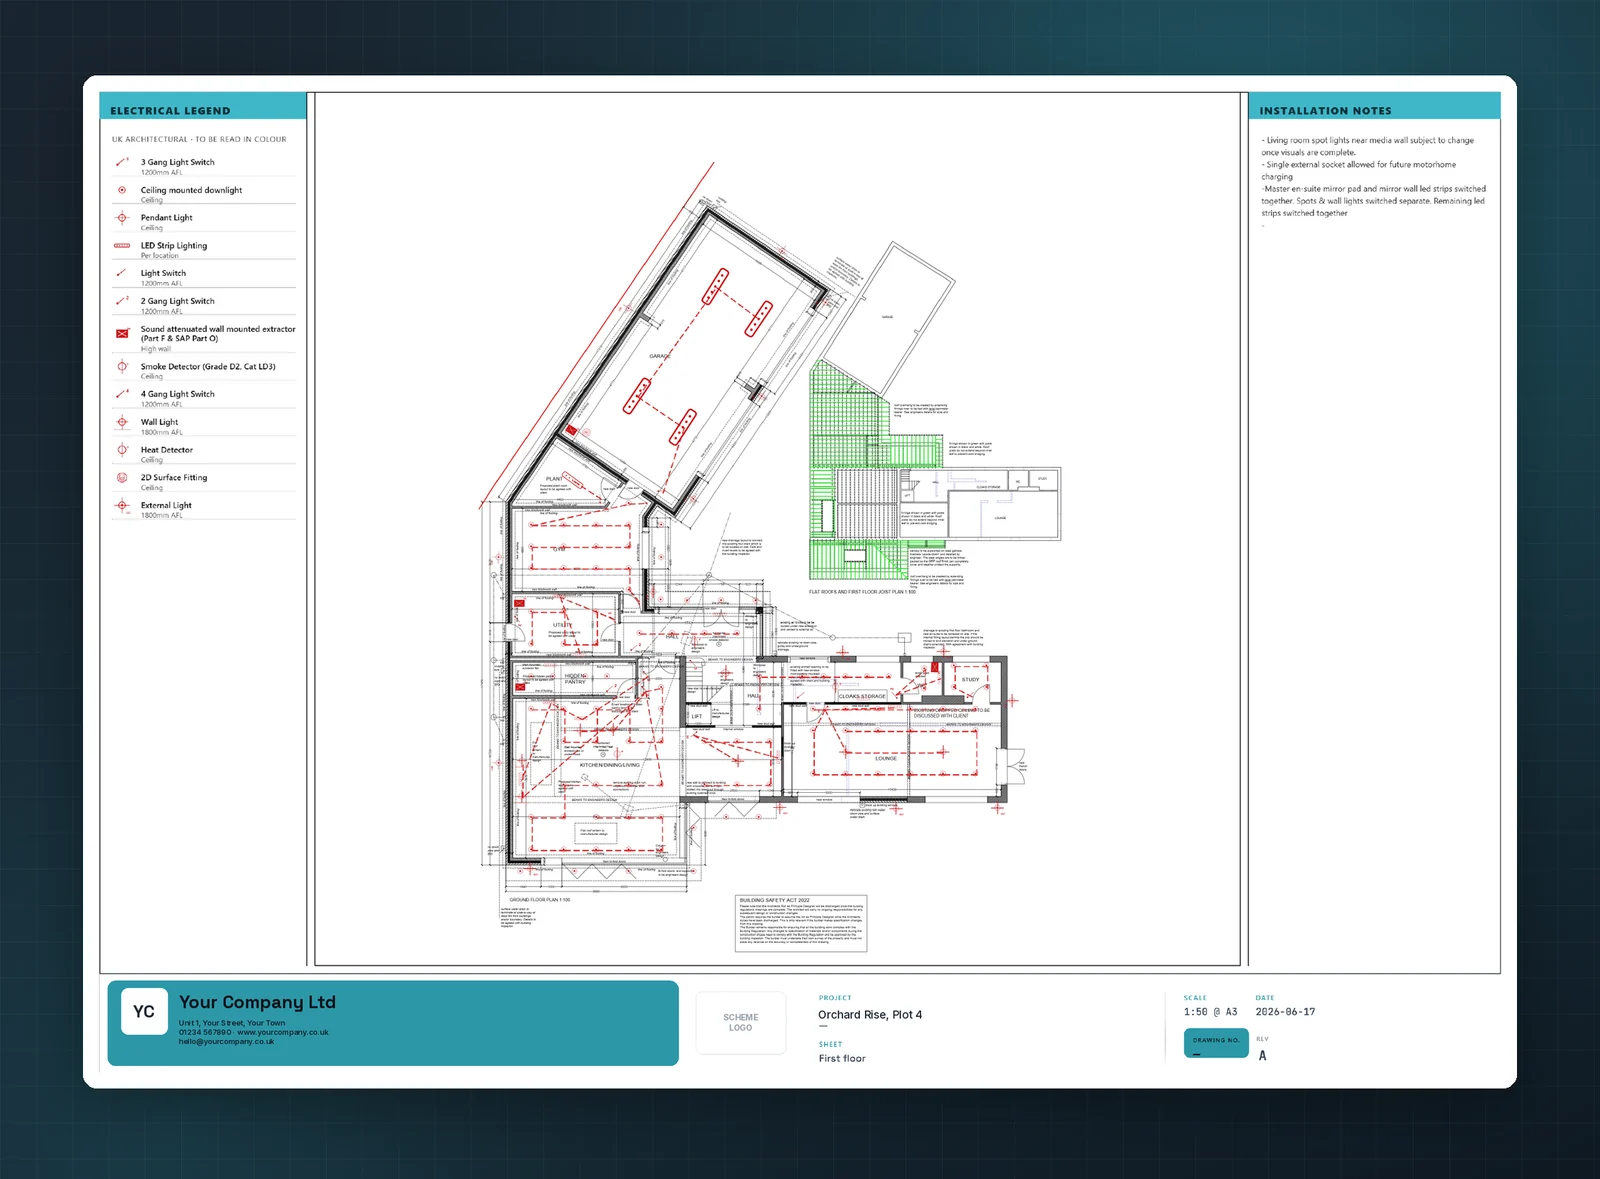Viewport: 1600px width, 1179px height.
Task: Click the Installation Notes panel header
Action: pyautogui.click(x=1374, y=106)
